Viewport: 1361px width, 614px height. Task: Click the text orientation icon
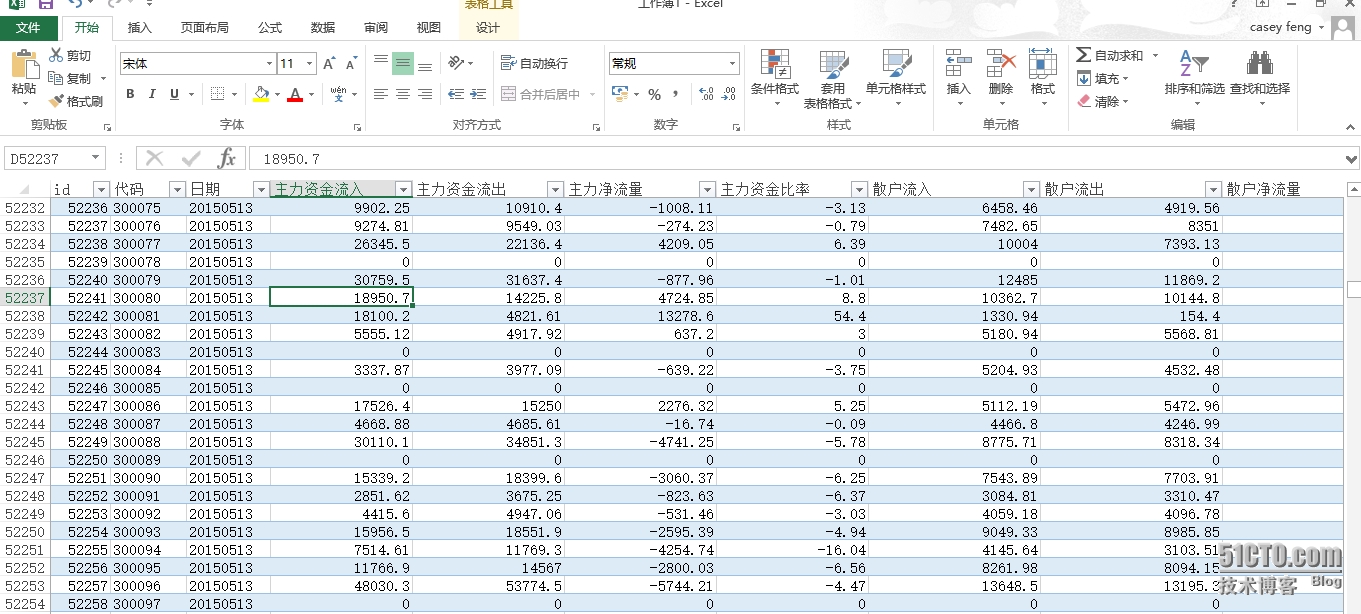click(456, 63)
